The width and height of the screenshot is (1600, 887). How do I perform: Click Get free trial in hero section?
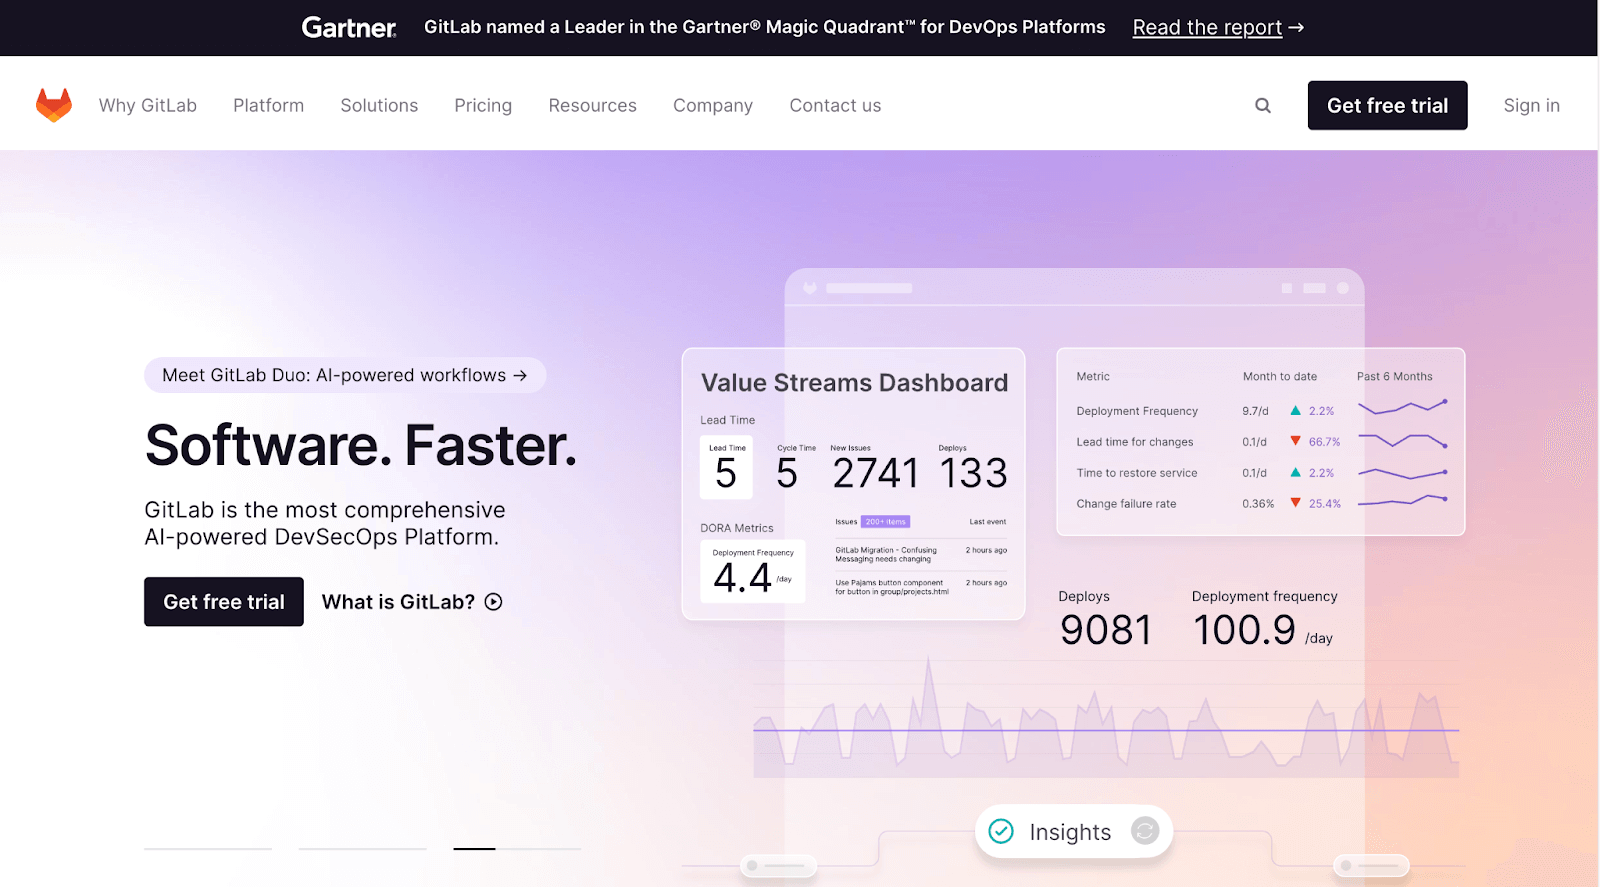click(x=224, y=602)
